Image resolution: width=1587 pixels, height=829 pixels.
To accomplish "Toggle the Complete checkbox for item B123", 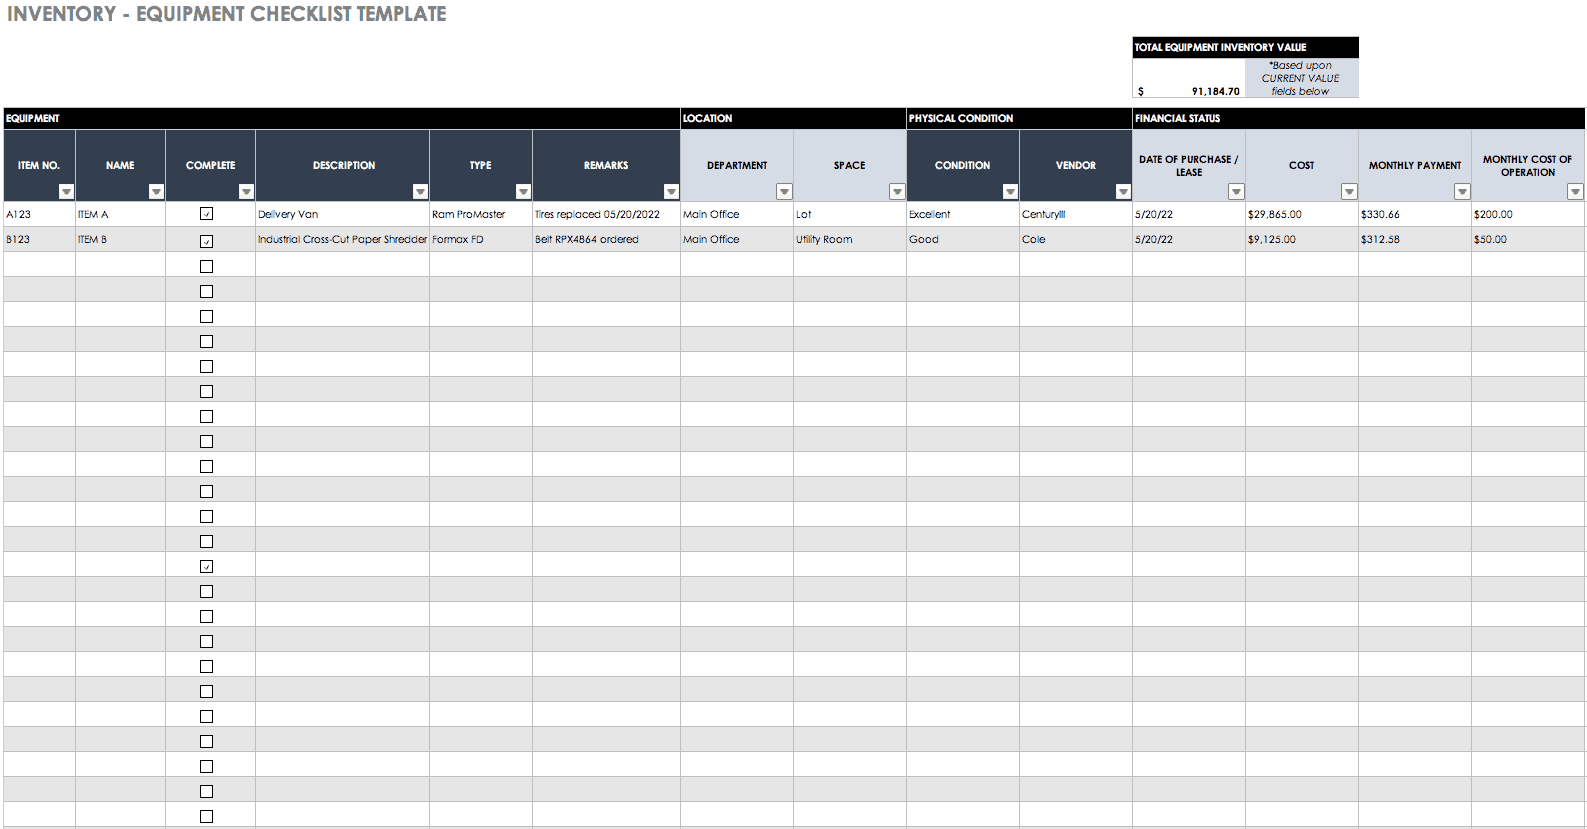I will tap(207, 241).
